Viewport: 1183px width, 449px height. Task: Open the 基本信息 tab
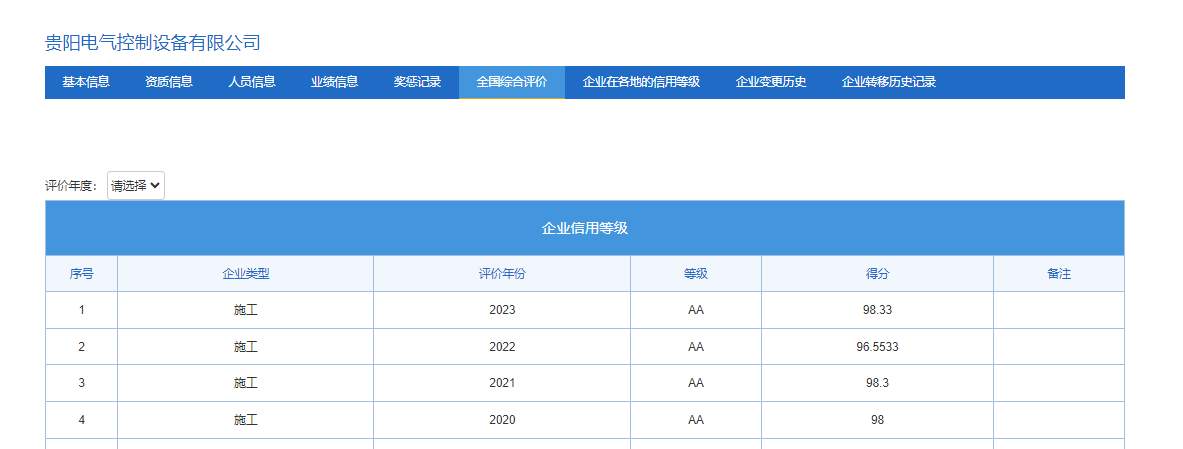click(86, 82)
